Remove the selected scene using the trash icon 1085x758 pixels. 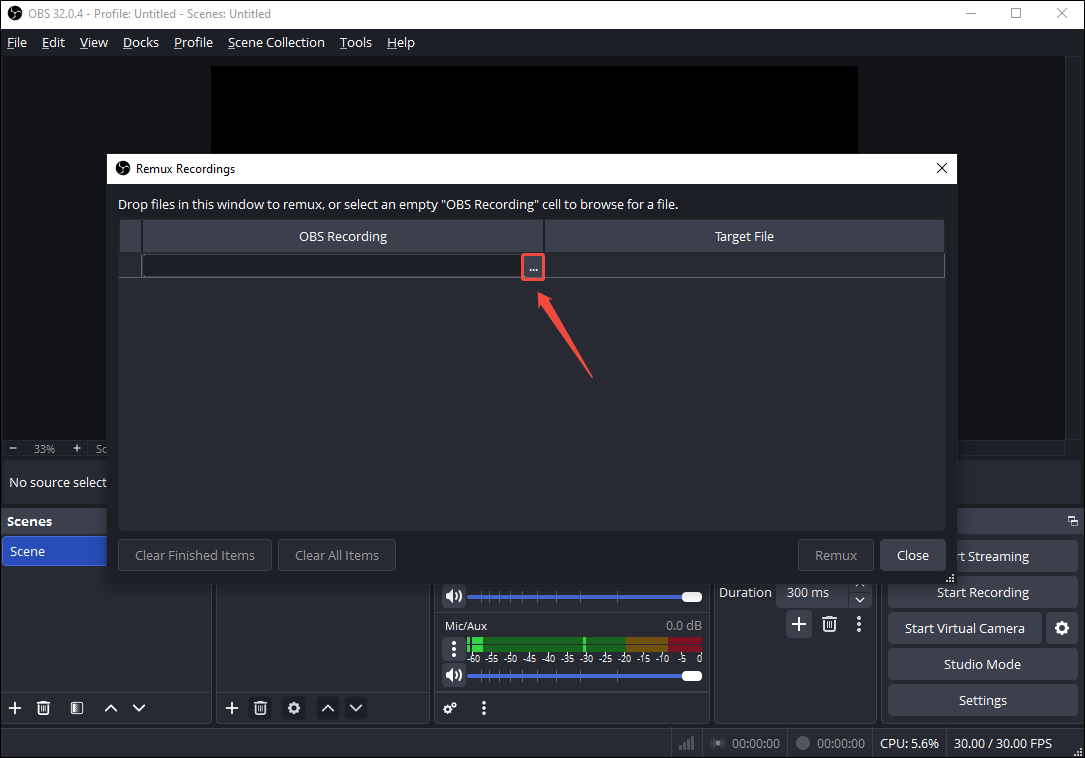[x=43, y=707]
